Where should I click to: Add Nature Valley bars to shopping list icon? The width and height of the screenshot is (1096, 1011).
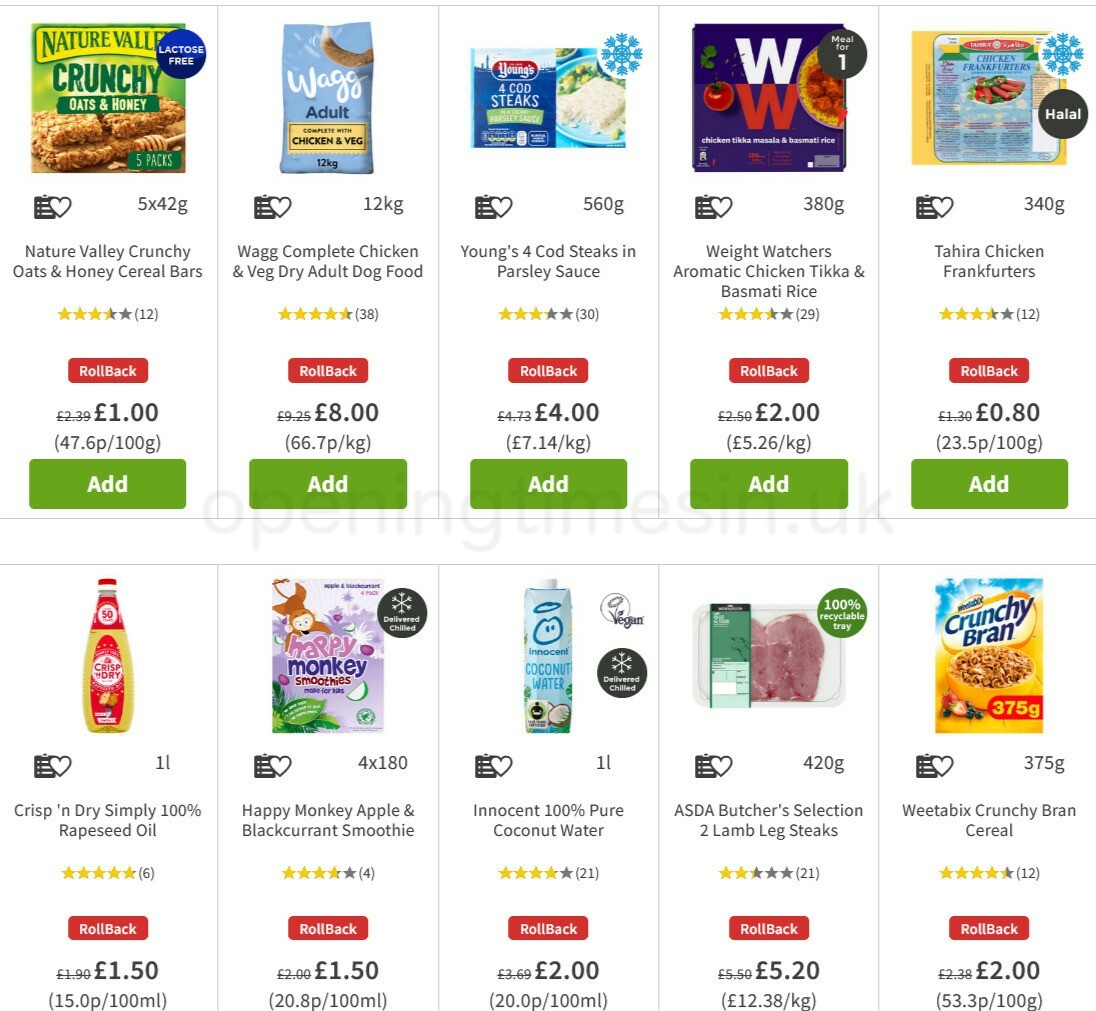pos(44,206)
